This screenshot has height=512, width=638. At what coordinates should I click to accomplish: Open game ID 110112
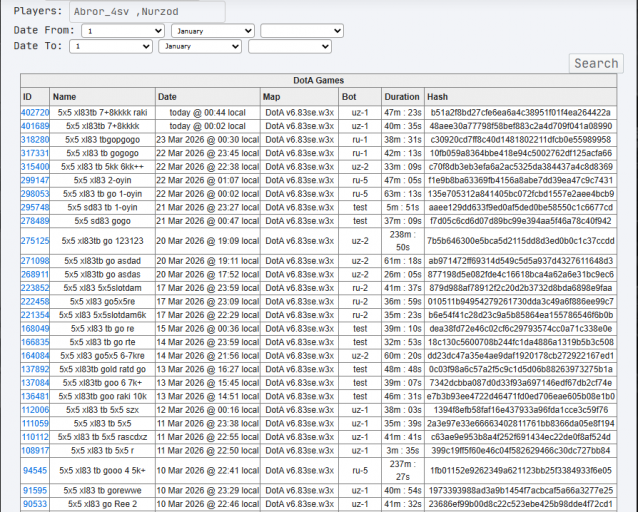[x=35, y=437]
